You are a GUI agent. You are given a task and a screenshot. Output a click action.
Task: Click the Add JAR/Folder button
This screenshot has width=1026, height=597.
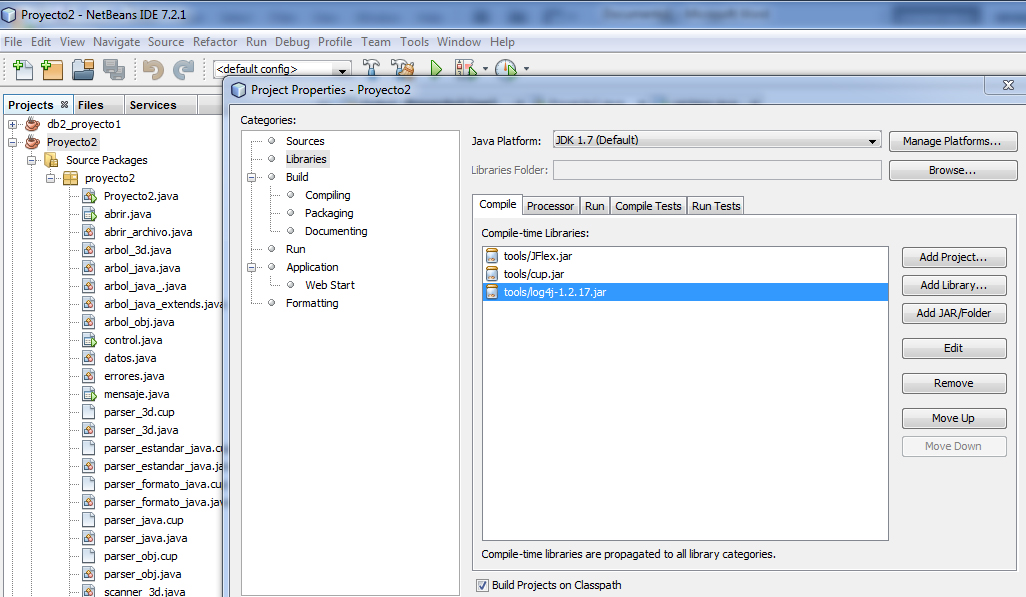(x=954, y=313)
